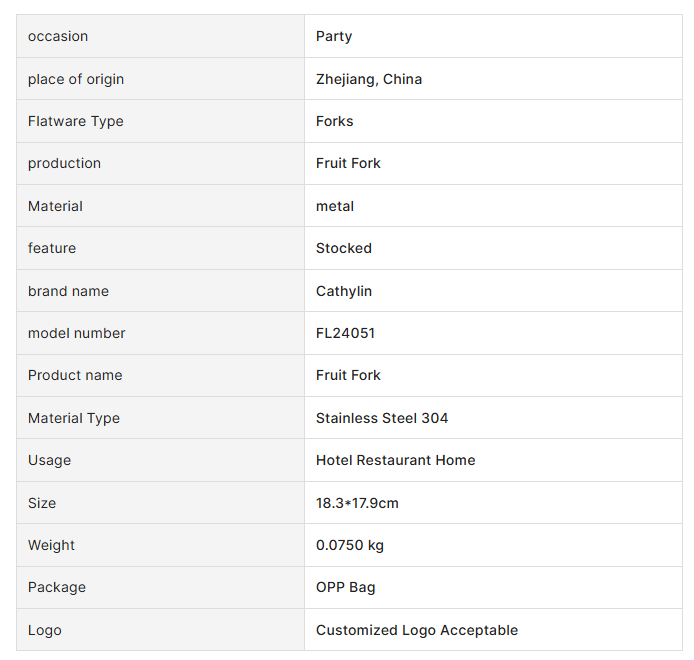Screen dimensions: 694x660
Task: Click the 'Material Type' label
Action: 74,418
